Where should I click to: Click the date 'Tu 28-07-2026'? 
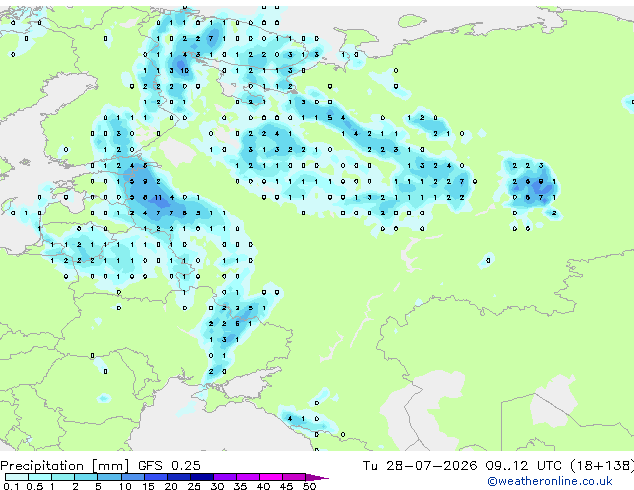coord(420,466)
